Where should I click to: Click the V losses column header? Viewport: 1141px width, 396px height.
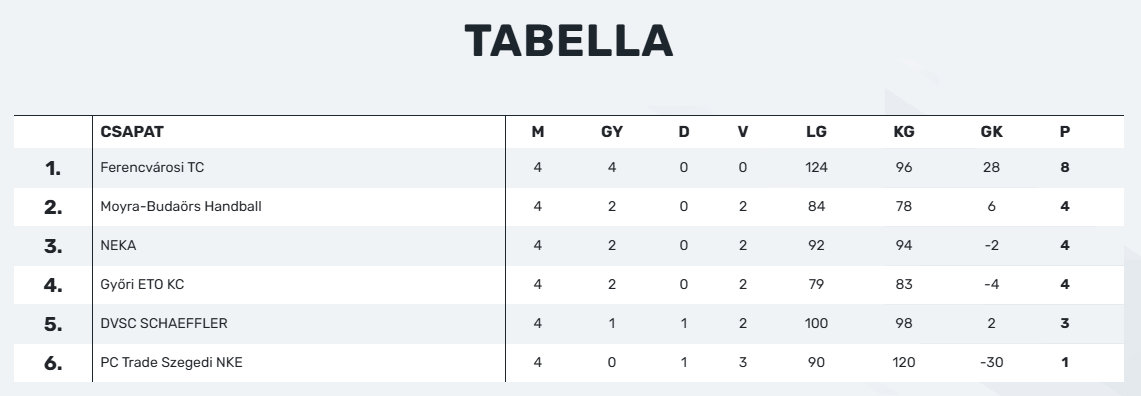742,132
